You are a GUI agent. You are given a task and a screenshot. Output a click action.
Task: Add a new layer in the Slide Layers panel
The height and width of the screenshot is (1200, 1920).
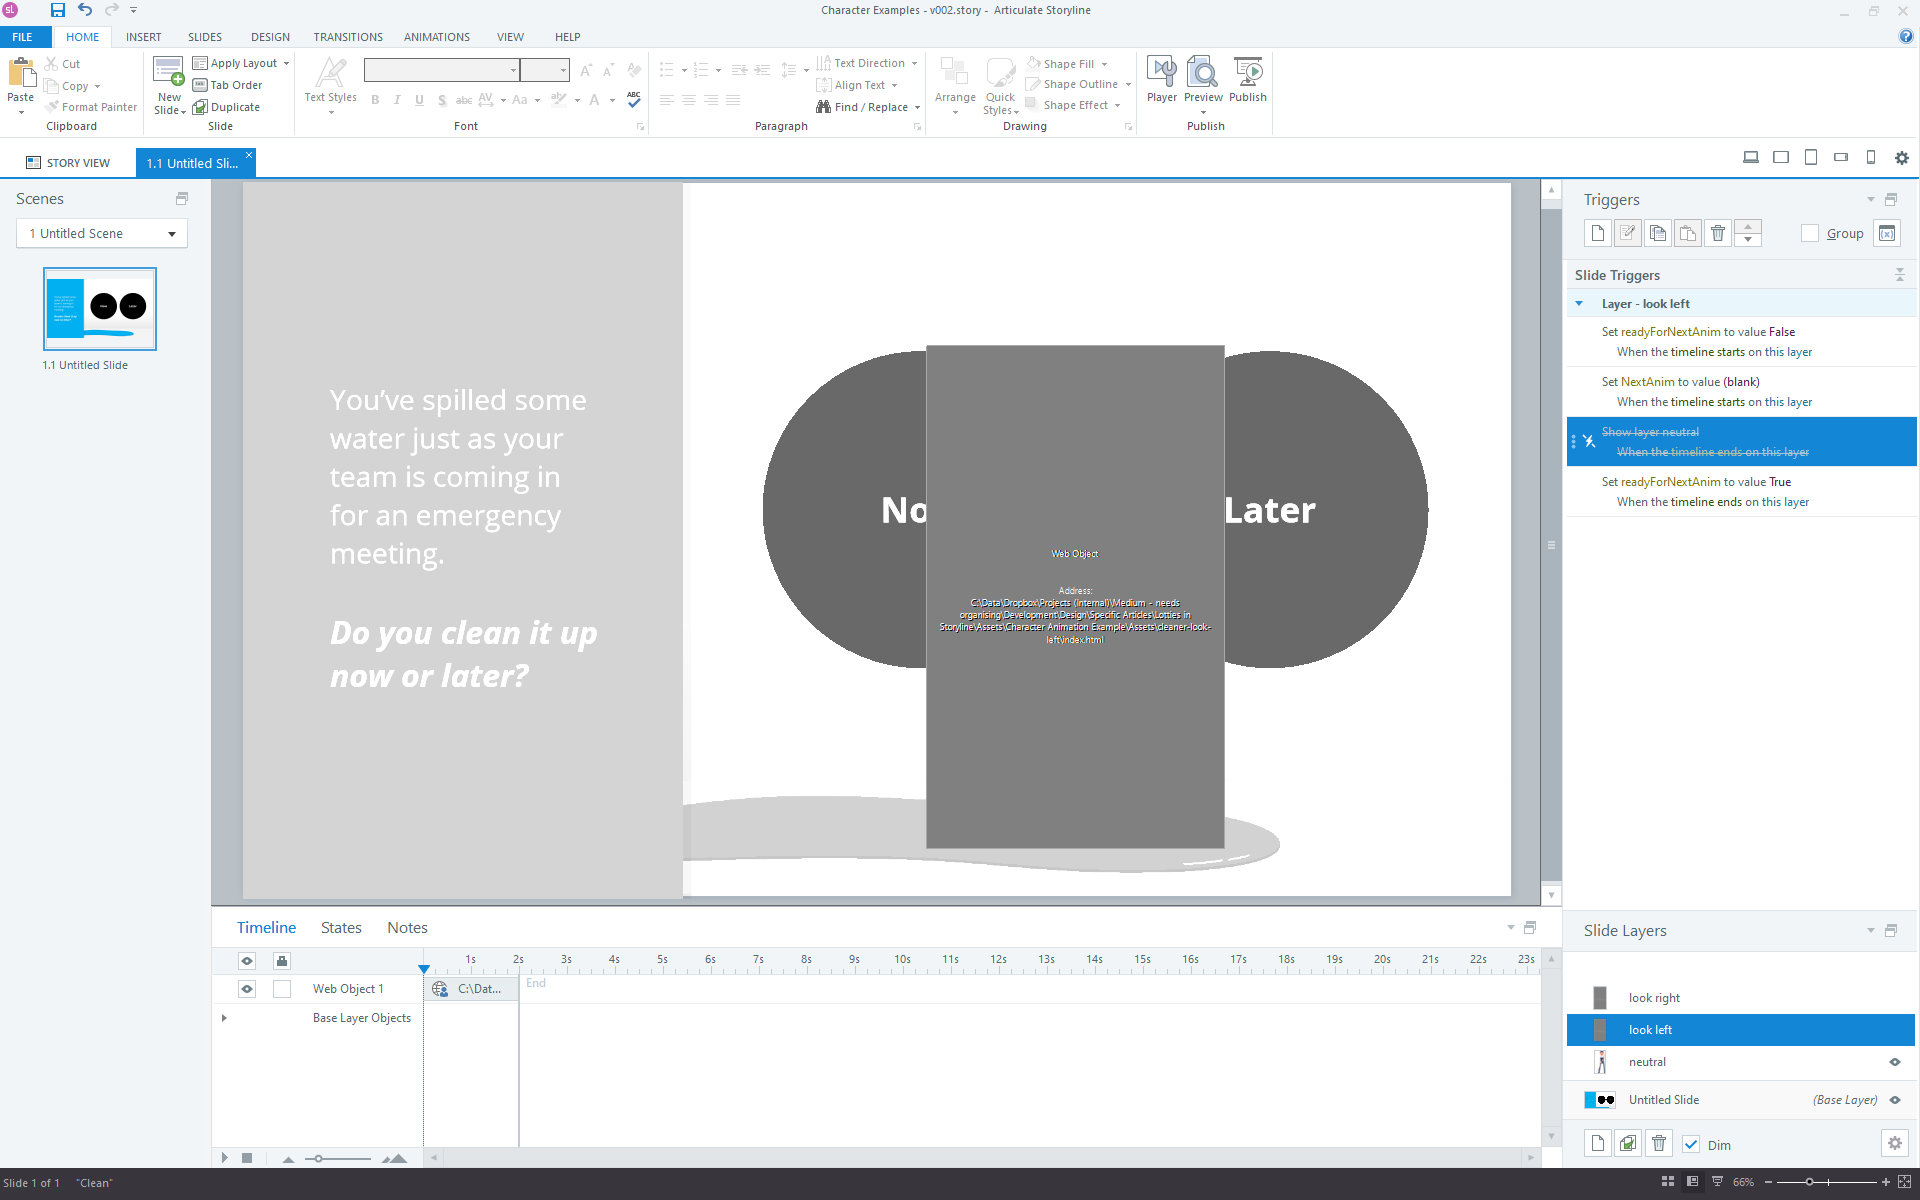pyautogui.click(x=1597, y=1143)
